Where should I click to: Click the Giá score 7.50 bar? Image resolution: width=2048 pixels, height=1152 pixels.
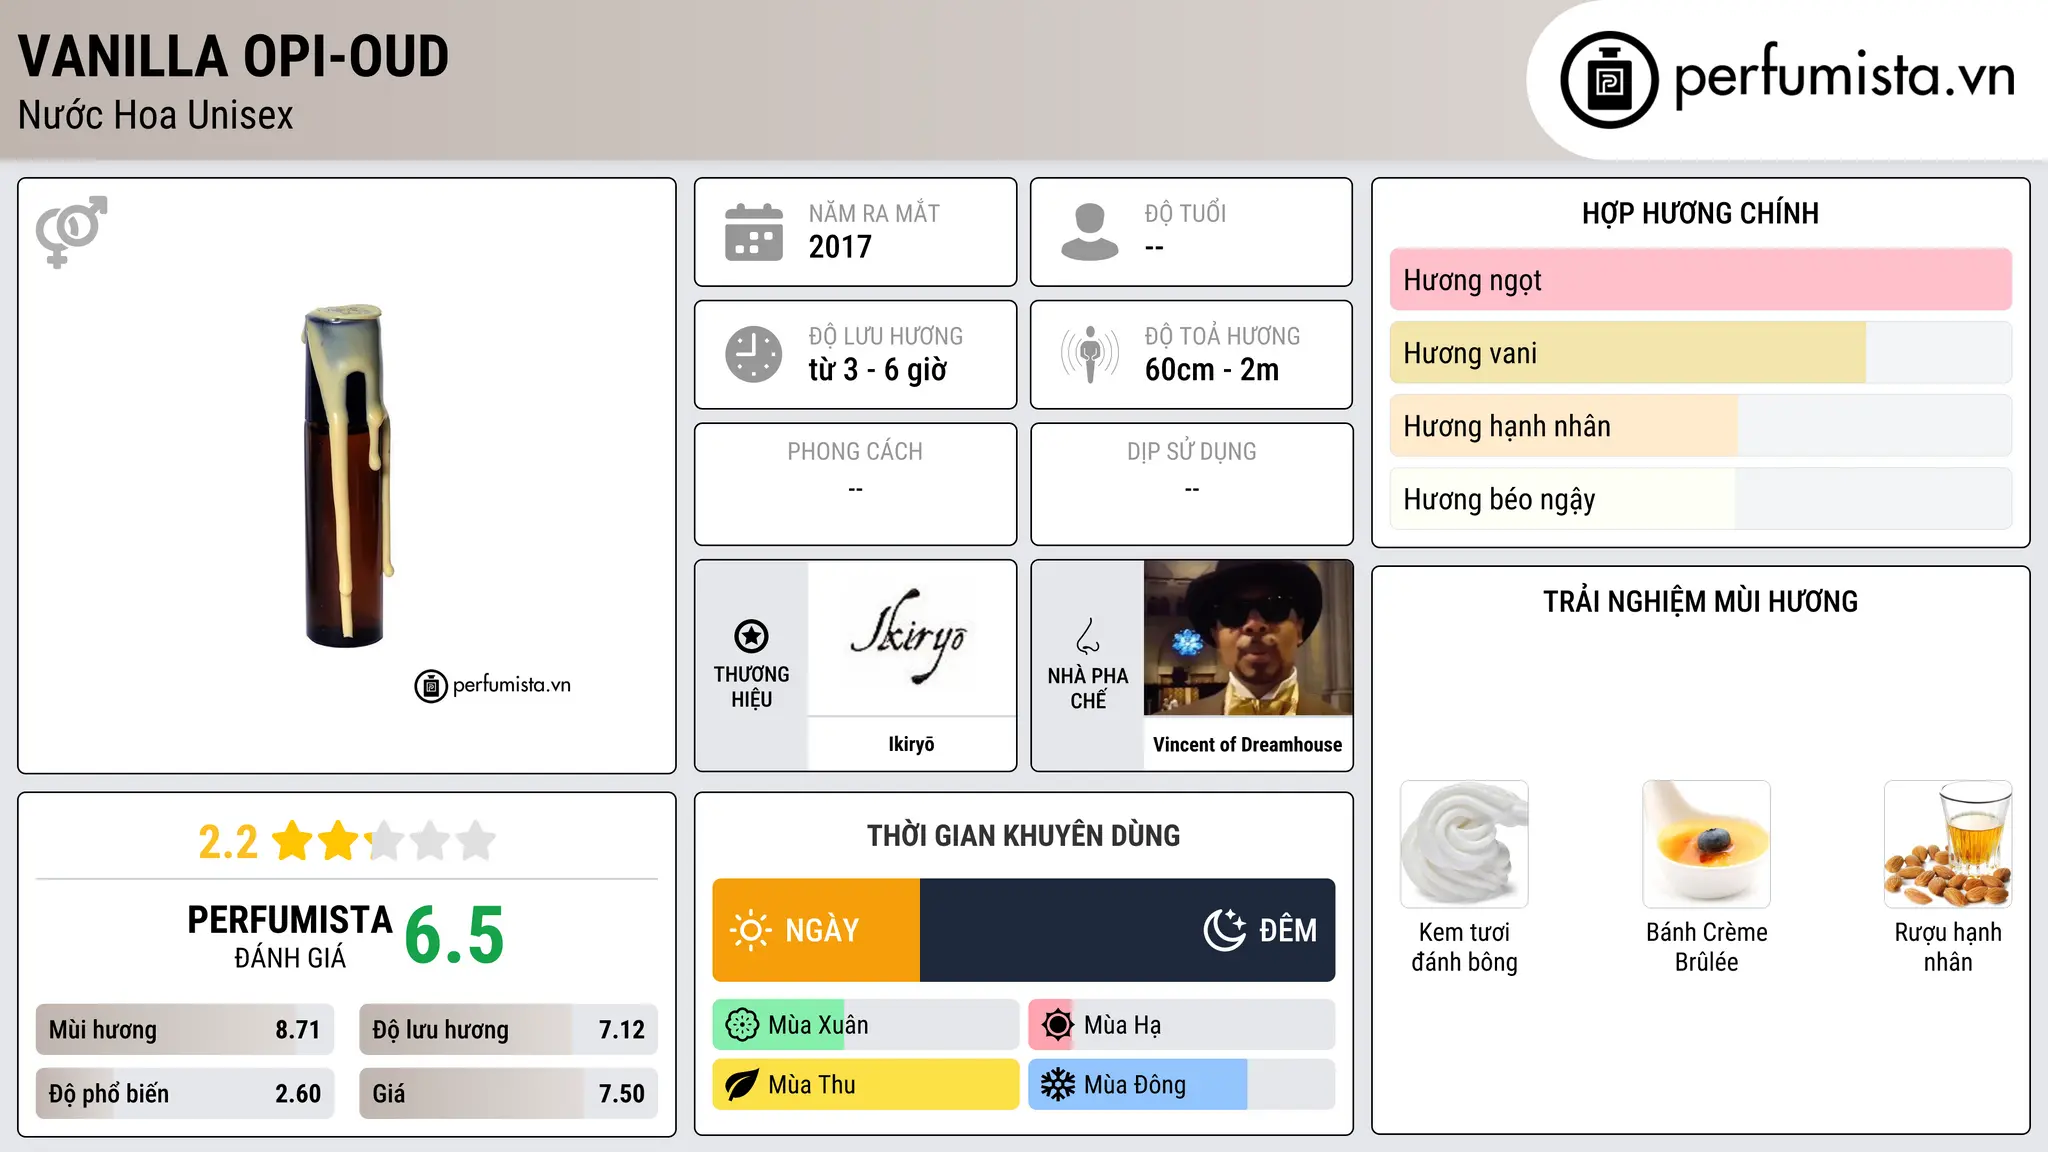pyautogui.click(x=508, y=1094)
